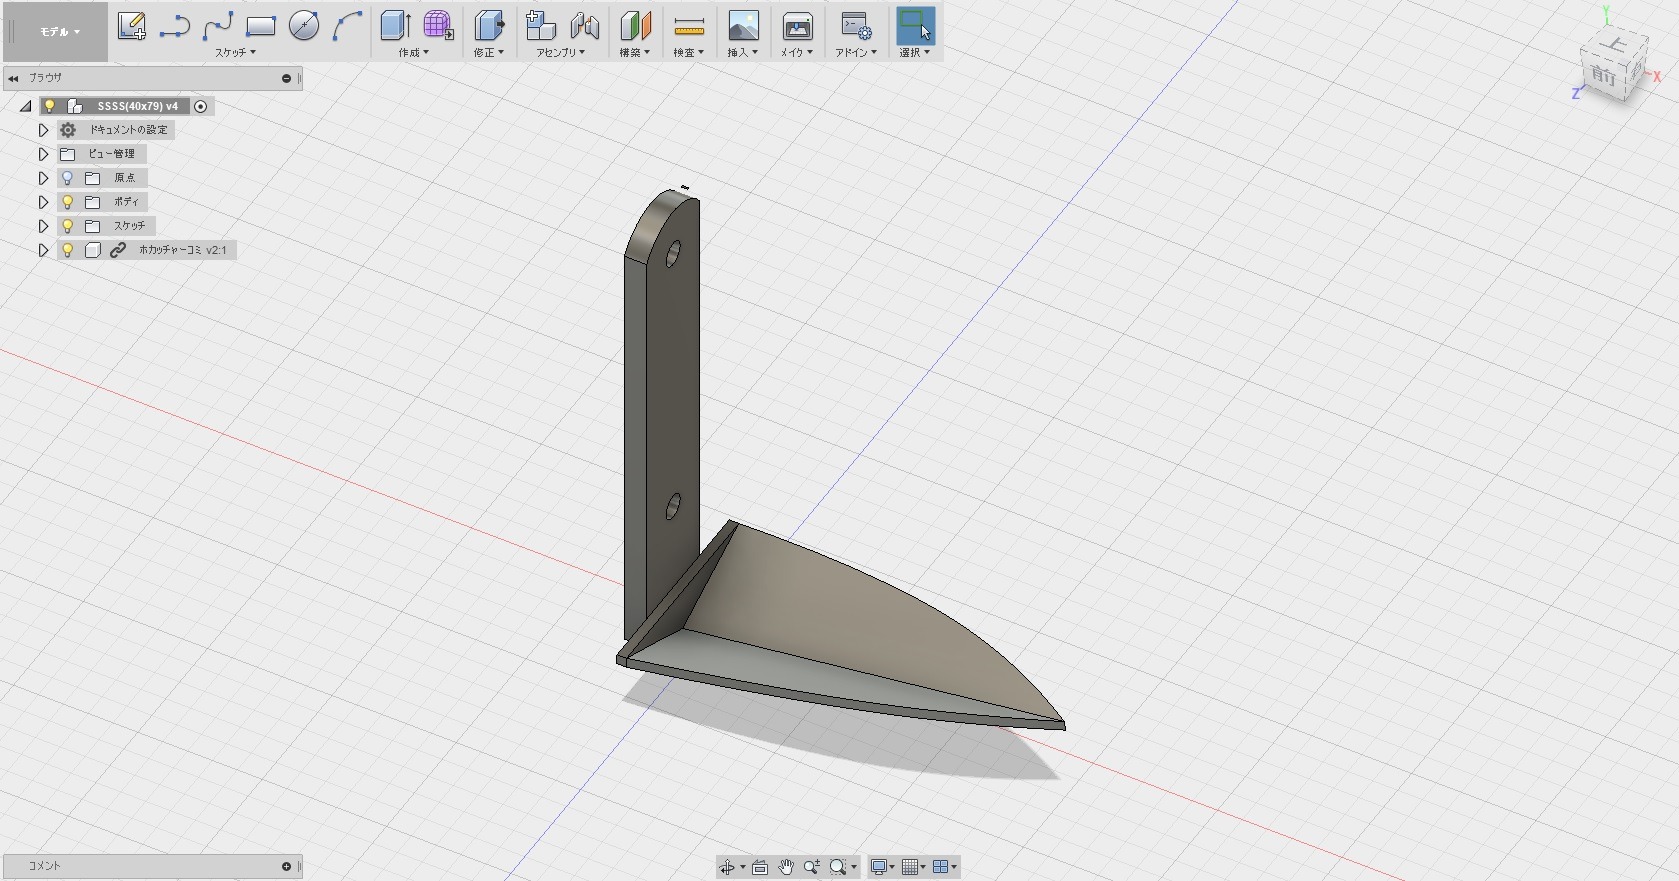Collapse the SSSS(40x79) v4 root node

coord(26,106)
